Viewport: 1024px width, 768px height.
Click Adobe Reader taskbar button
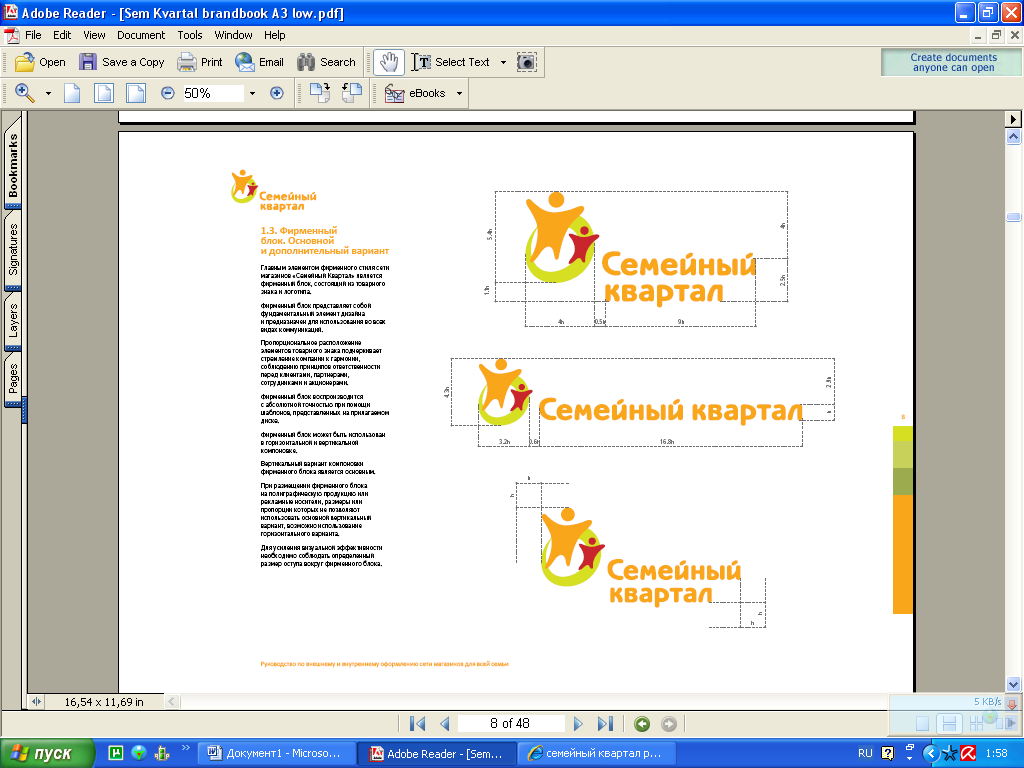437,753
